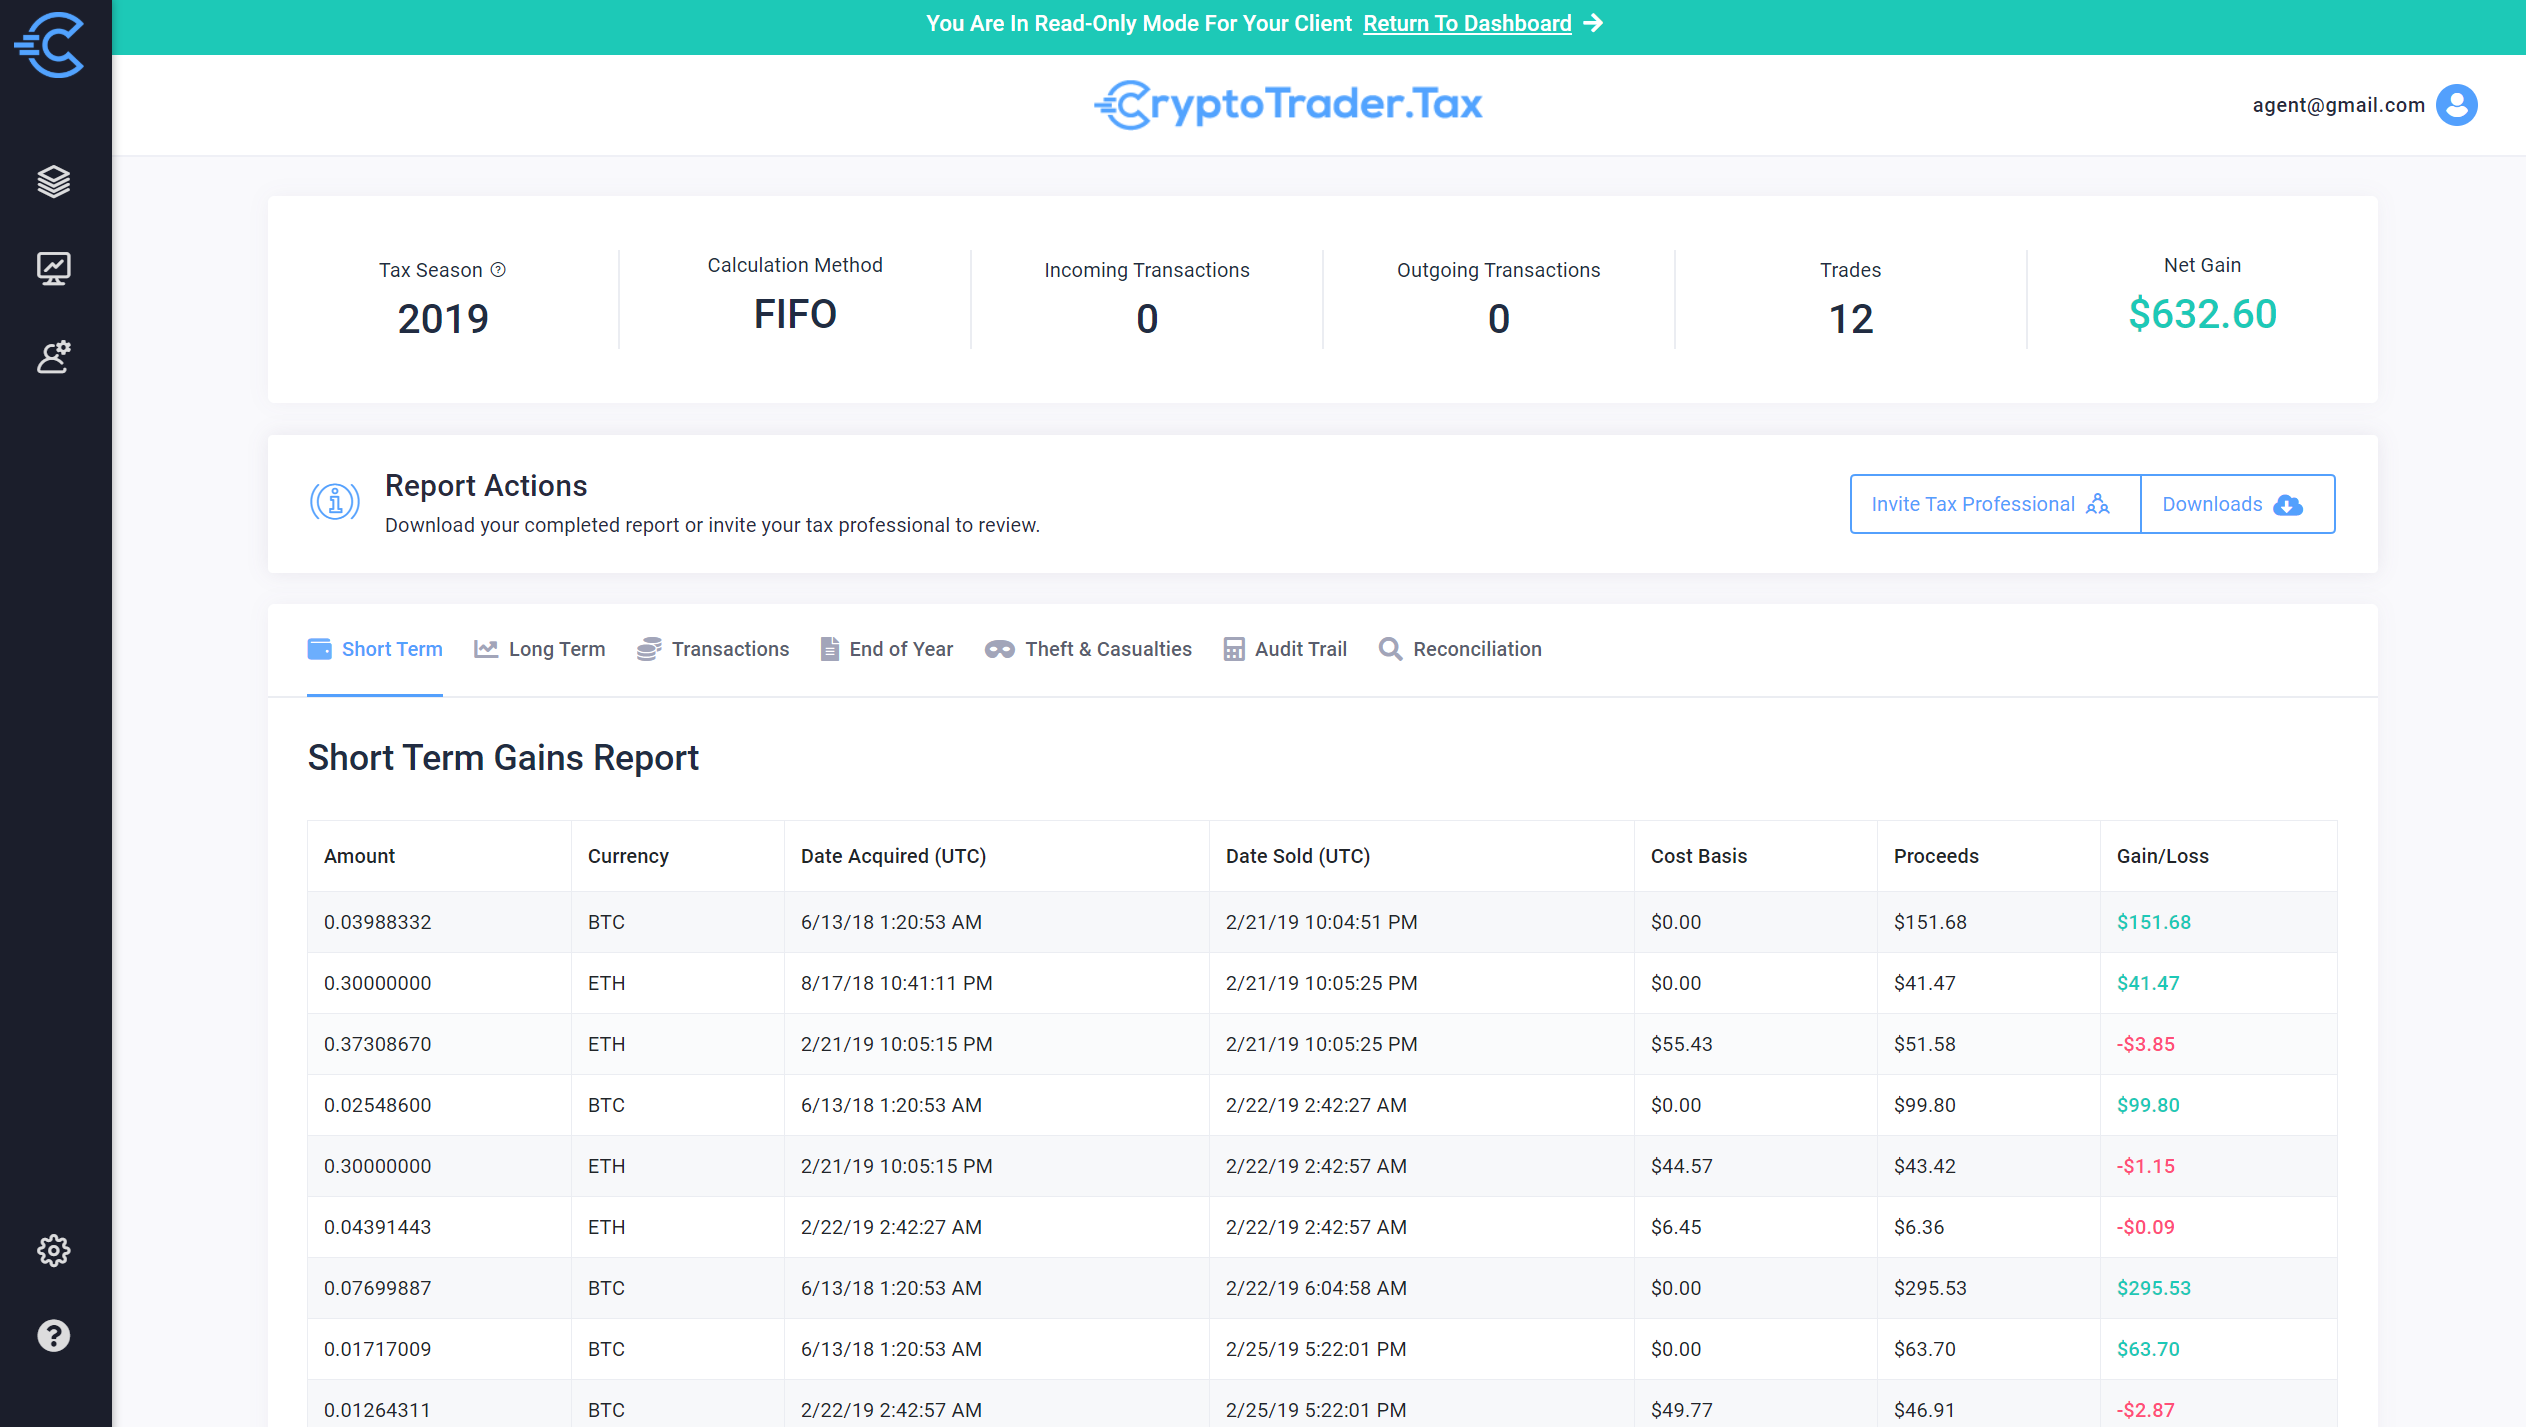Click the Trades count 12

[1850, 319]
